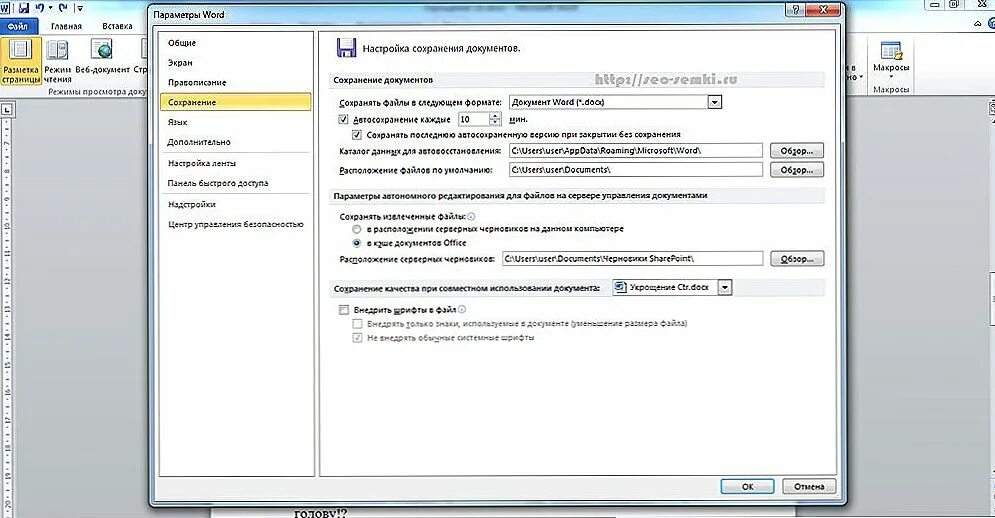Click the autorecovery catalog path field
Screen dimensions: 995x518
click(x=636, y=151)
